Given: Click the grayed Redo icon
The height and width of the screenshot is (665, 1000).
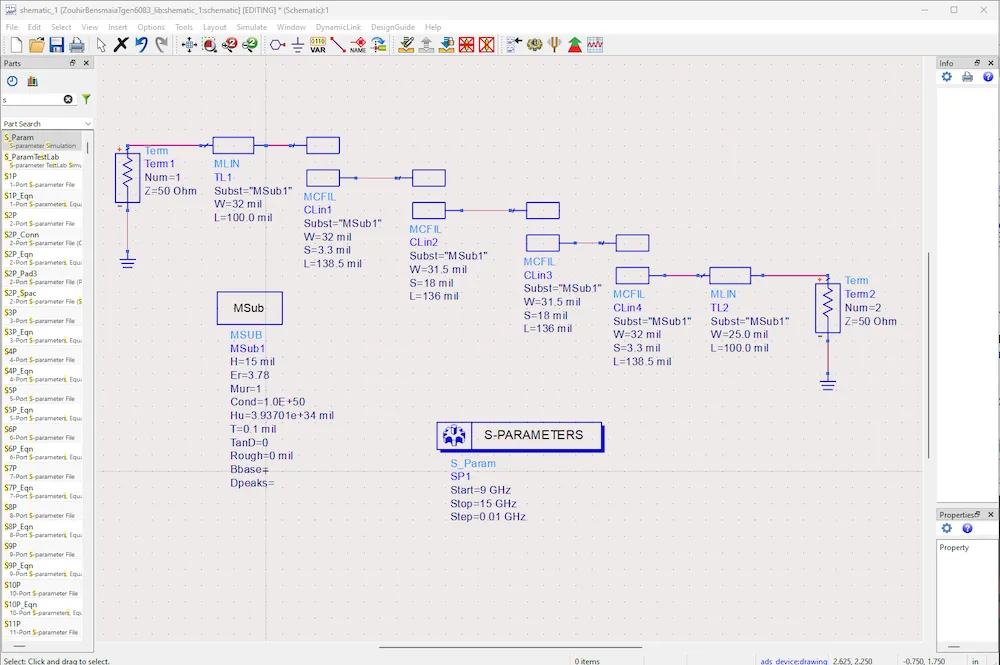Looking at the screenshot, I should [161, 45].
